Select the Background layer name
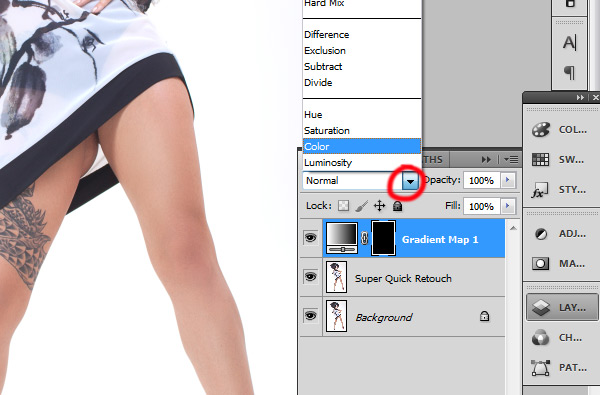 tap(384, 317)
